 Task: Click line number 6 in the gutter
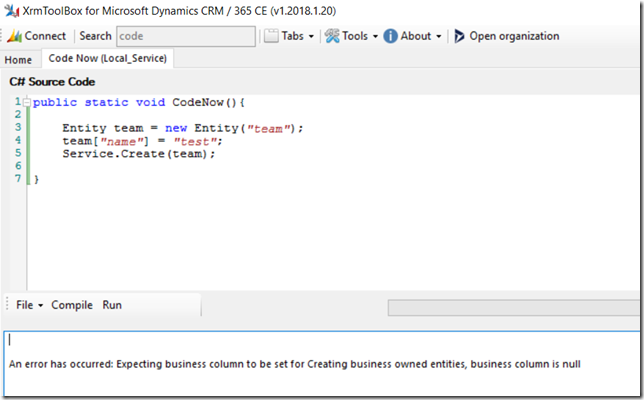point(18,166)
